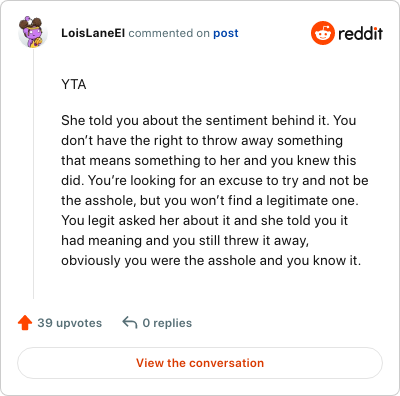This screenshot has width=400, height=396.
Task: Click the View the conversation button
Action: (x=200, y=363)
